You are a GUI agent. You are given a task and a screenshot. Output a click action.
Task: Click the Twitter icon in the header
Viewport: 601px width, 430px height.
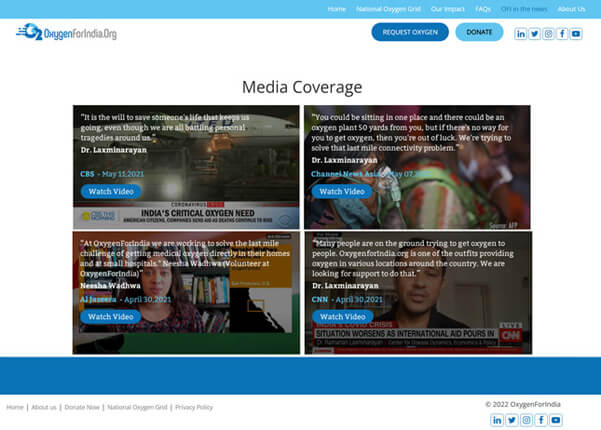pyautogui.click(x=535, y=33)
